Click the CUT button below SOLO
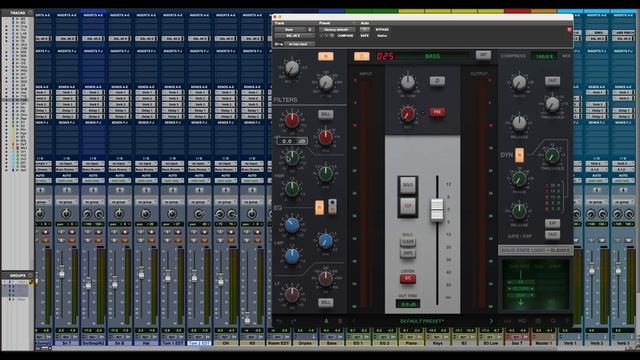Image resolution: width=640 pixels, height=360 pixels. (407, 206)
